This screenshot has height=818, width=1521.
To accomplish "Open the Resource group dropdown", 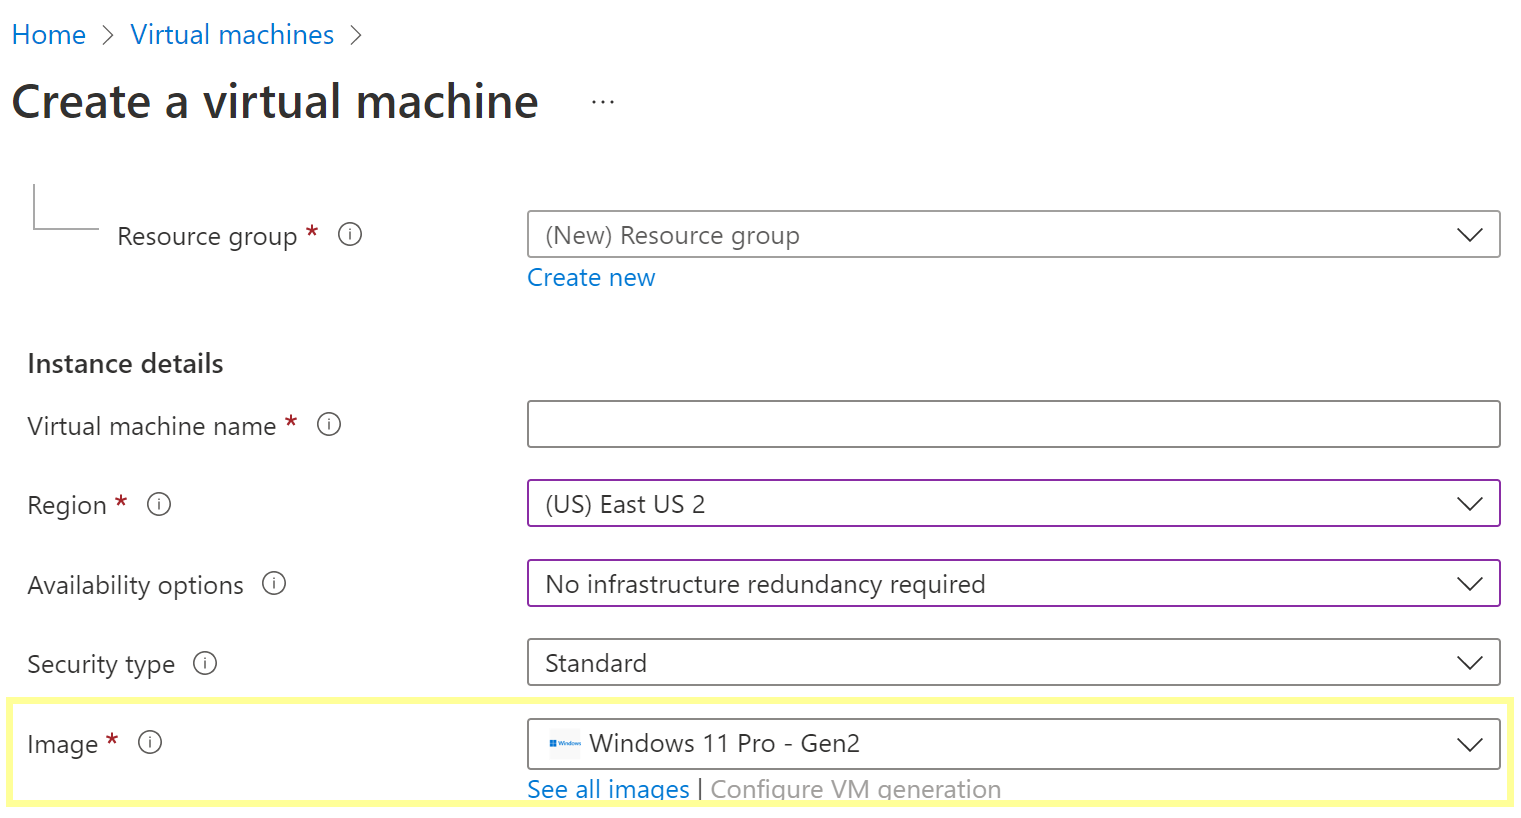I will [1013, 234].
